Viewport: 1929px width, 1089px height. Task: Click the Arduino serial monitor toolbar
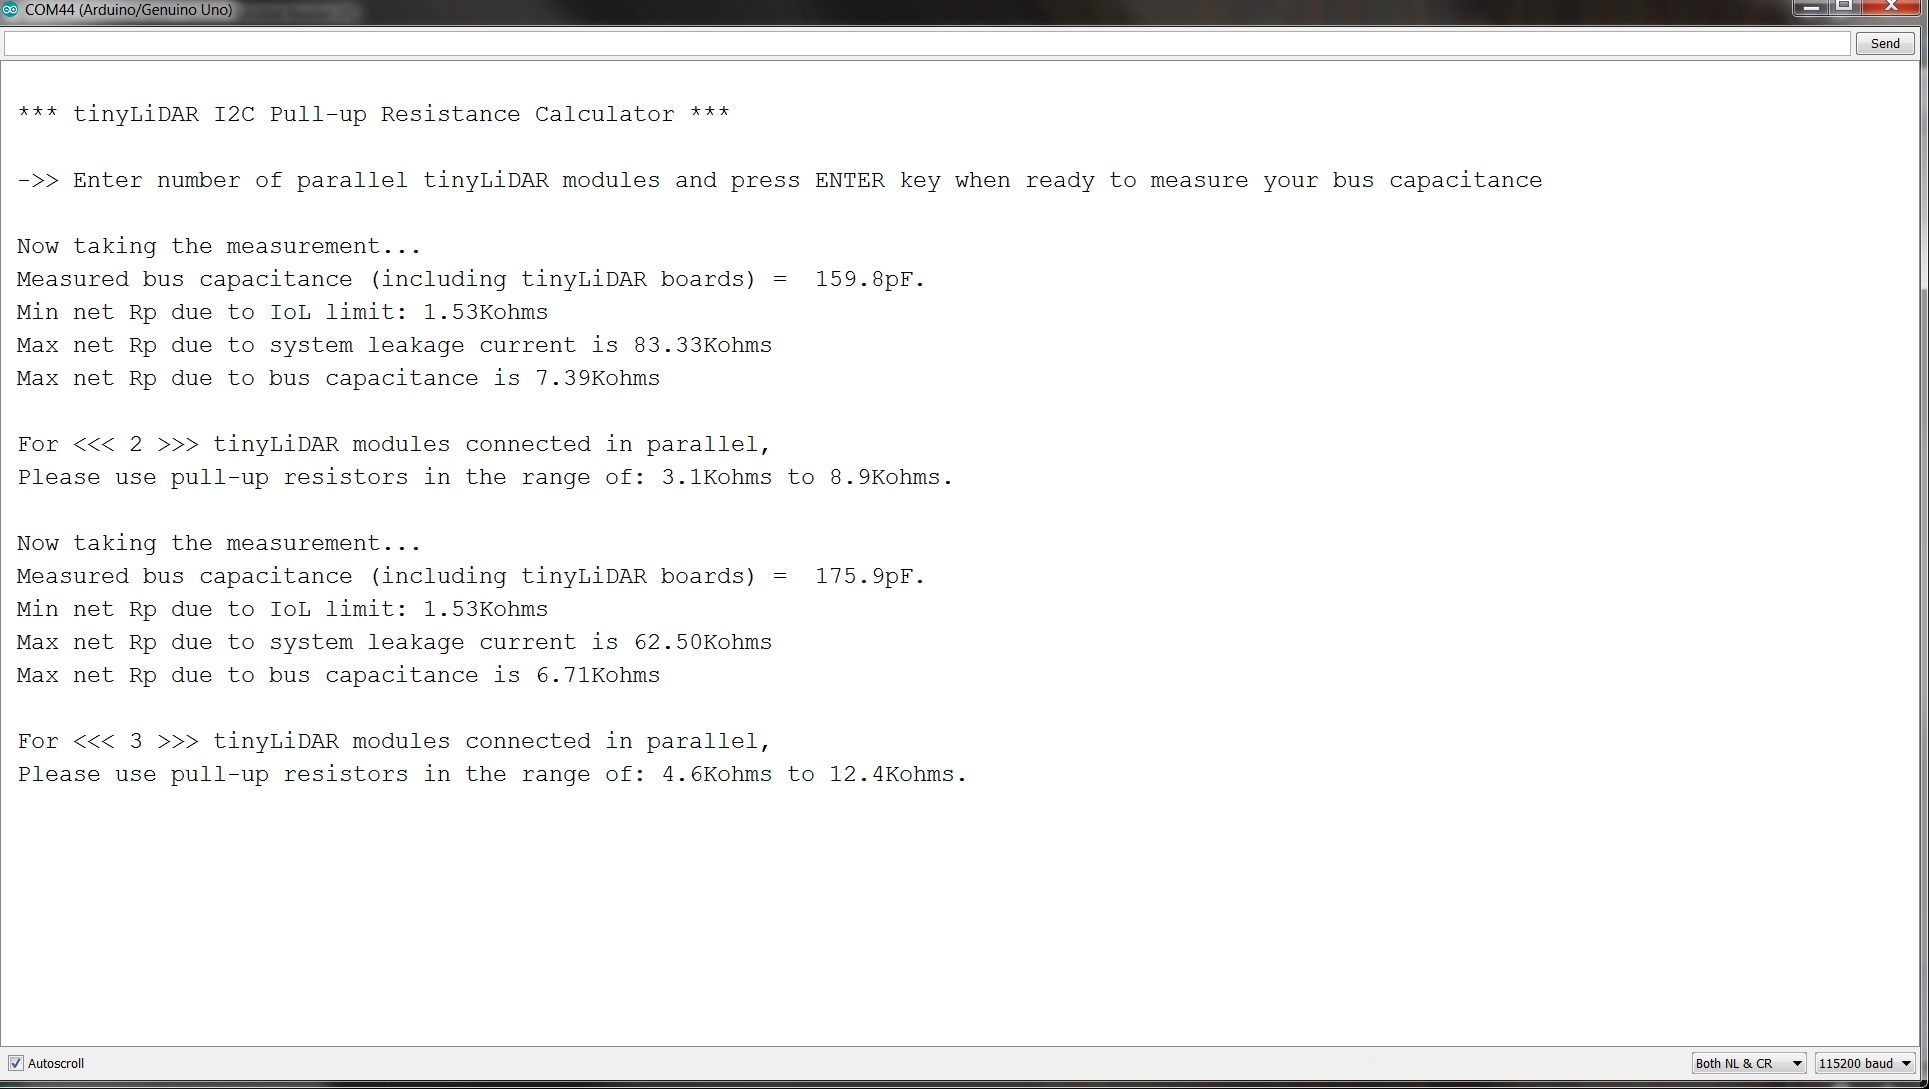(964, 44)
